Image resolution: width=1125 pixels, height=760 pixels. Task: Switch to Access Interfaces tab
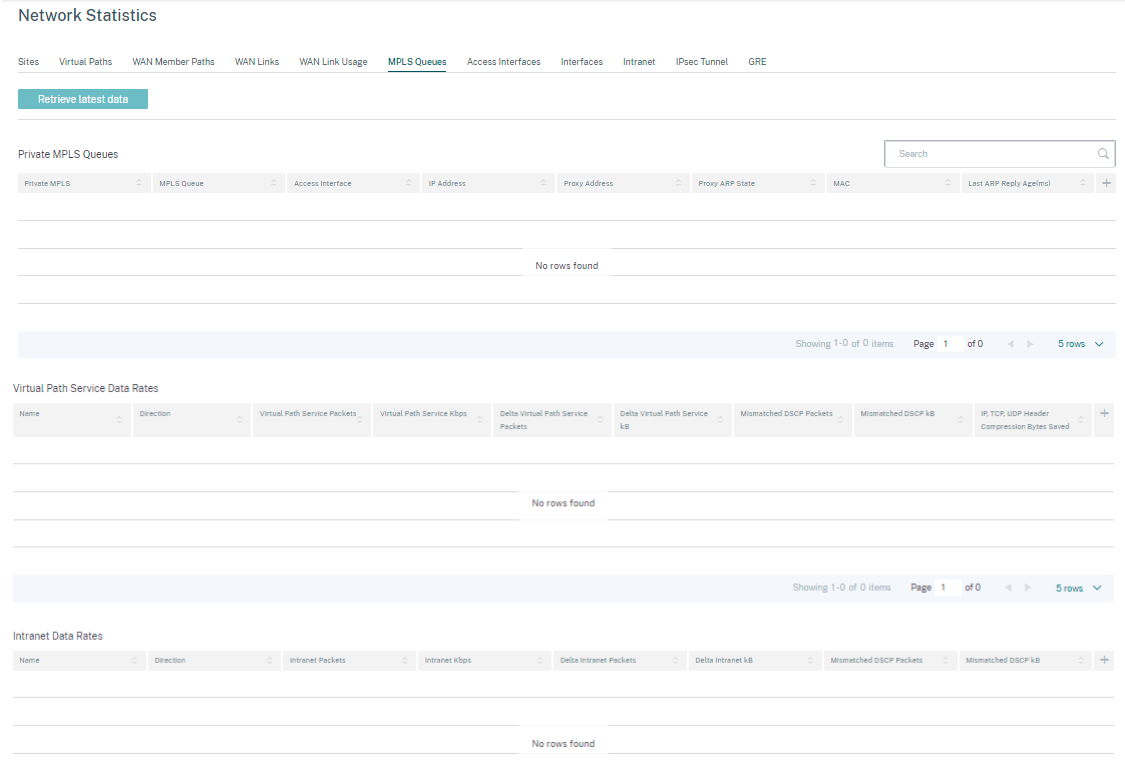504,62
